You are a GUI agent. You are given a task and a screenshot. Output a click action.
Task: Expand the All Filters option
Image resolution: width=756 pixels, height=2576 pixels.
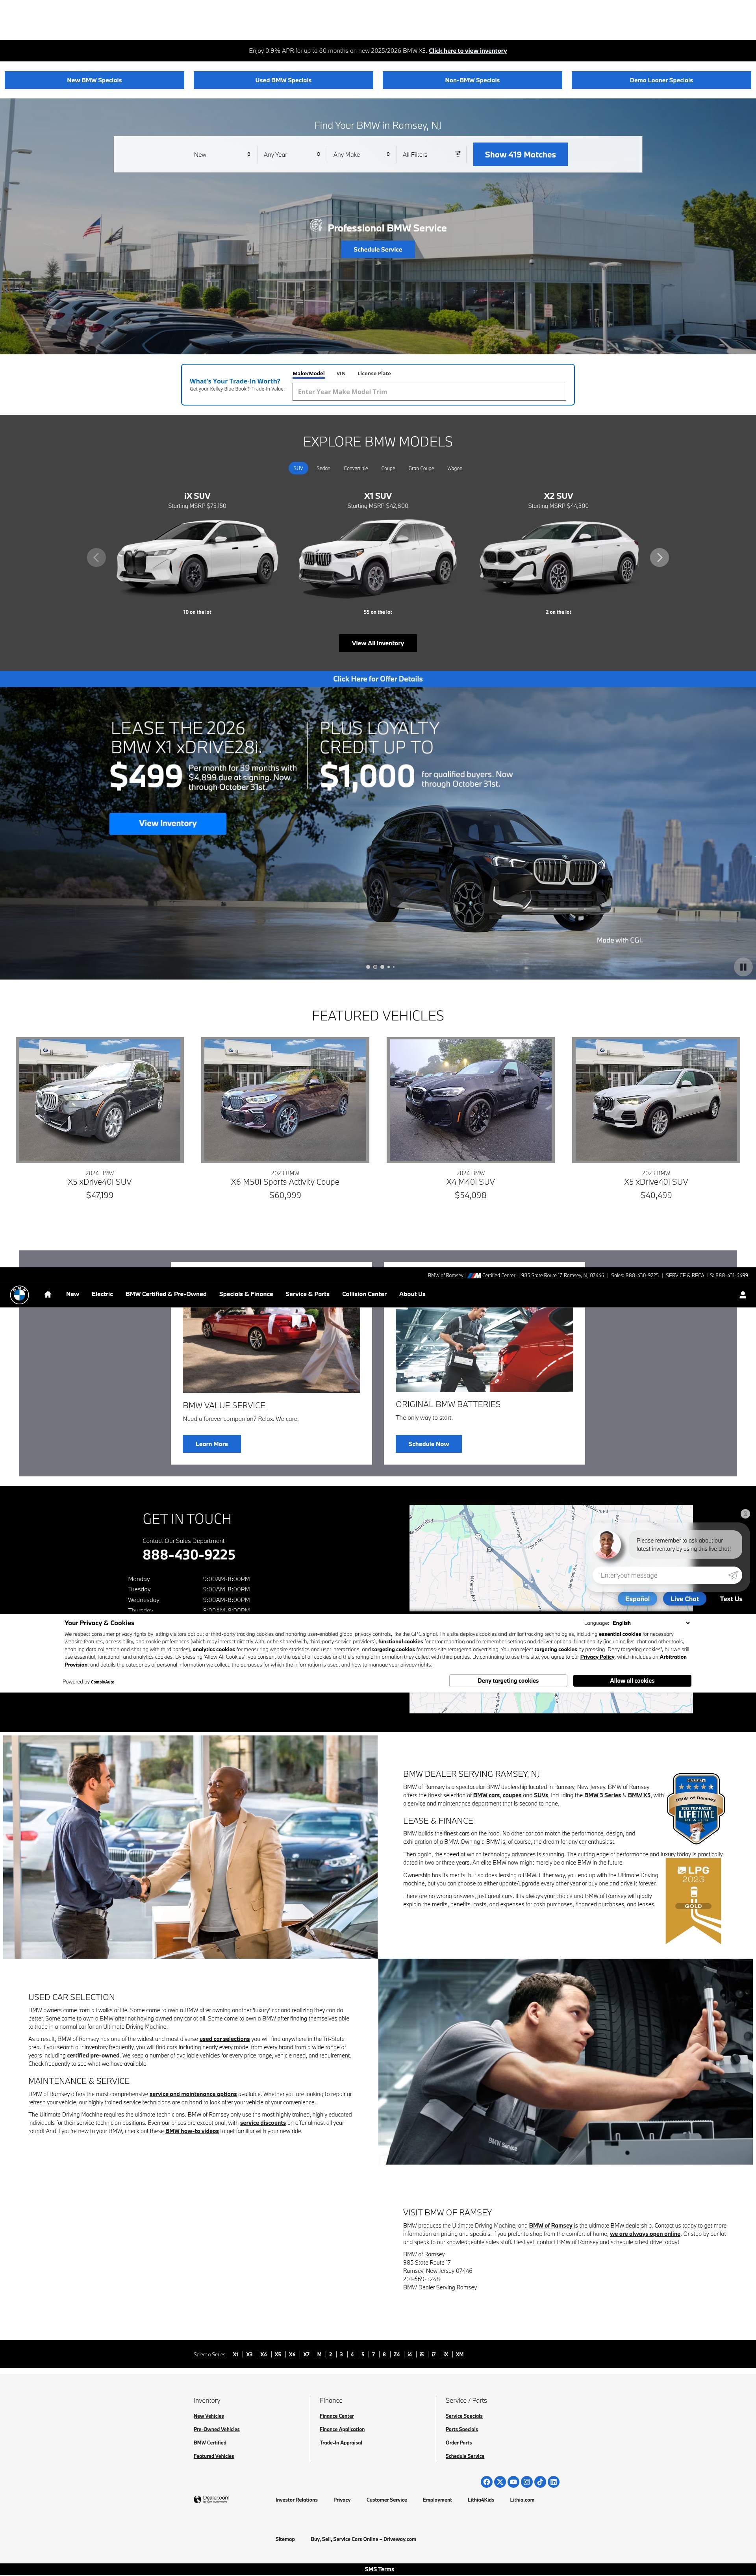pyautogui.click(x=432, y=154)
